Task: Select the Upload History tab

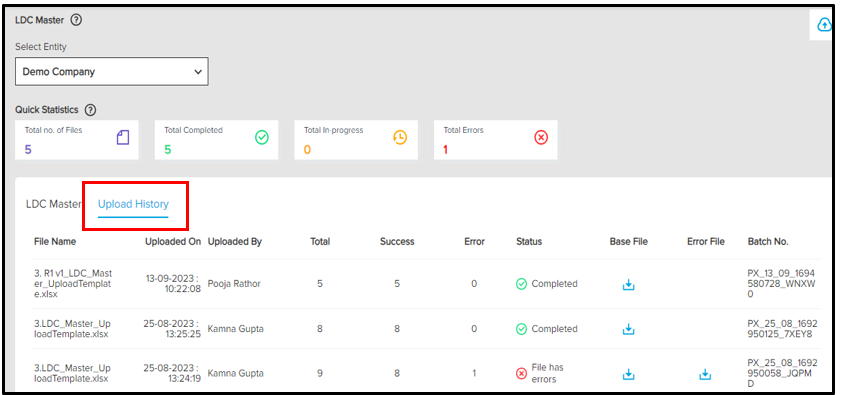Action: (x=133, y=204)
